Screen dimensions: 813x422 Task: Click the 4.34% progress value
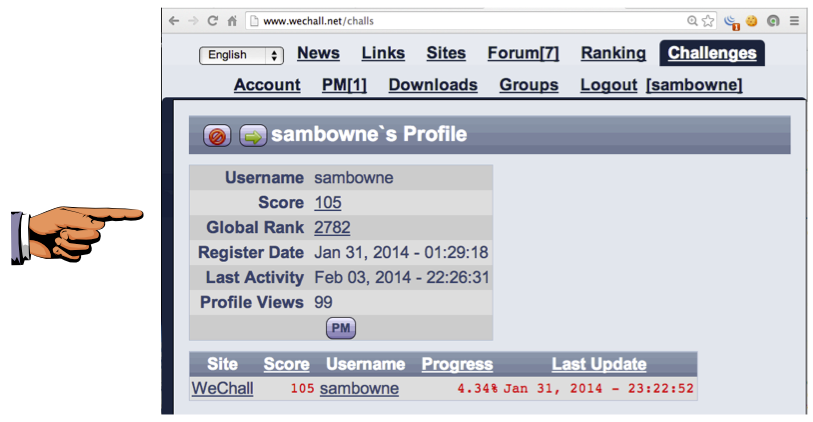tap(477, 388)
